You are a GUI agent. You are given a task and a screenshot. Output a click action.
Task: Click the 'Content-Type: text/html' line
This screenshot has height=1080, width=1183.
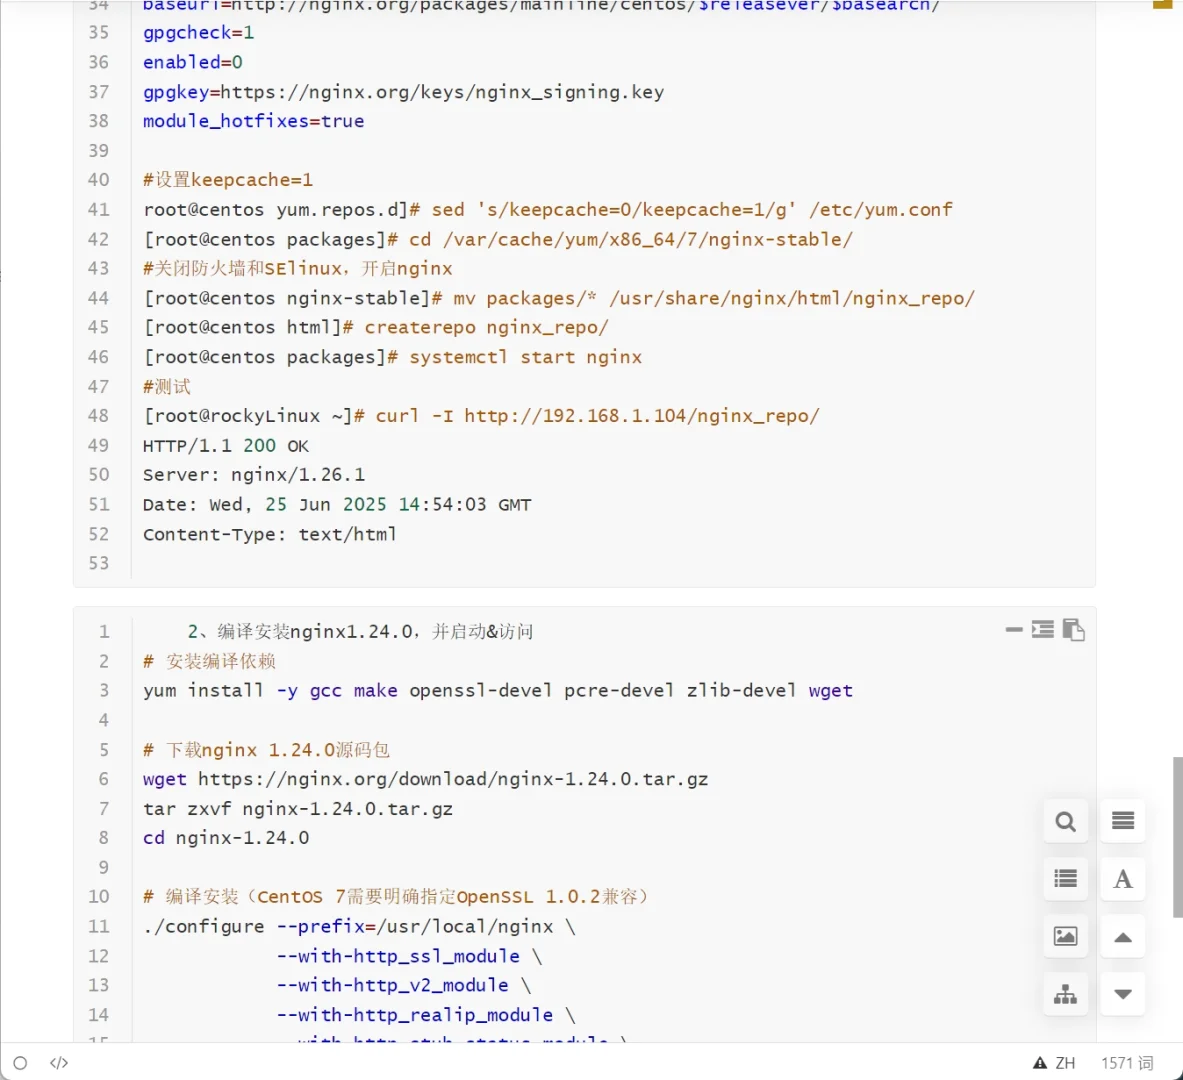pos(269,534)
